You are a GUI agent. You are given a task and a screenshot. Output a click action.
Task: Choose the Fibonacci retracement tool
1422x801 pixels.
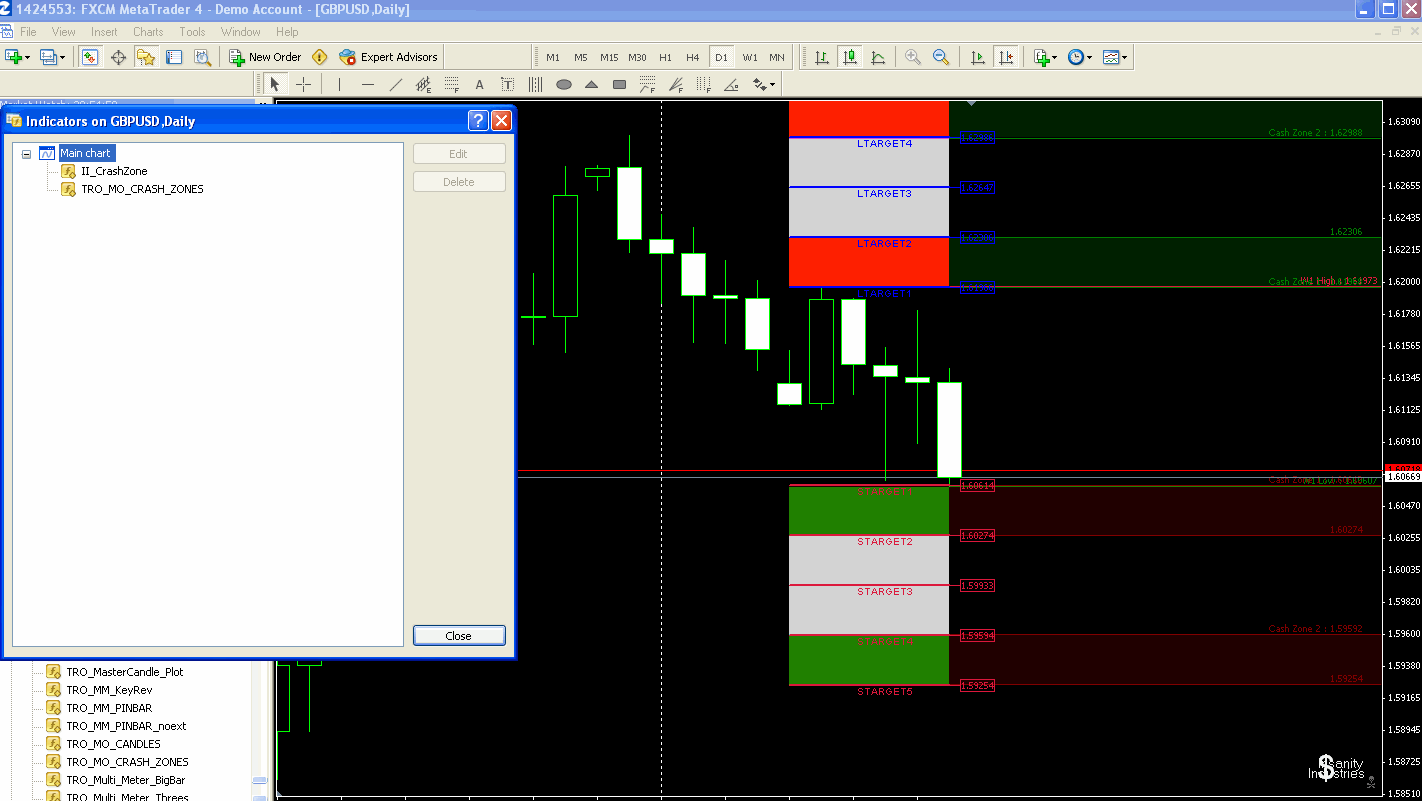tap(452, 85)
